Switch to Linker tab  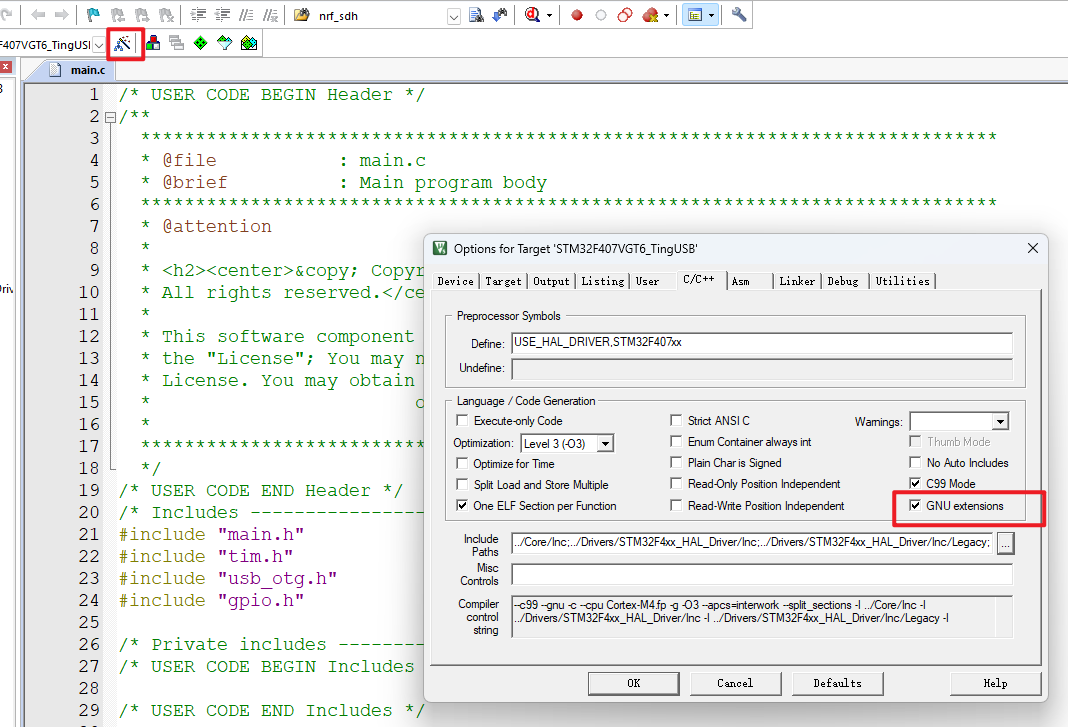click(x=797, y=281)
